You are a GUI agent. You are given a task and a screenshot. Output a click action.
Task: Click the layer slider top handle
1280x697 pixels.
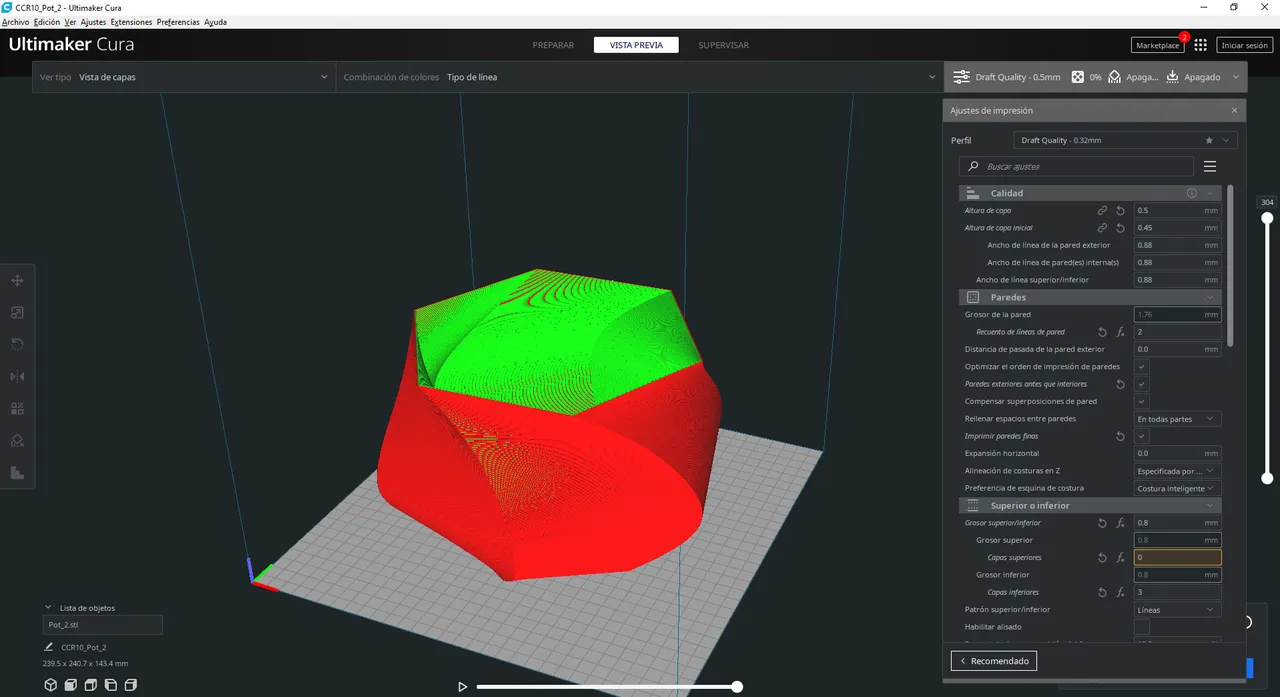point(1267,217)
